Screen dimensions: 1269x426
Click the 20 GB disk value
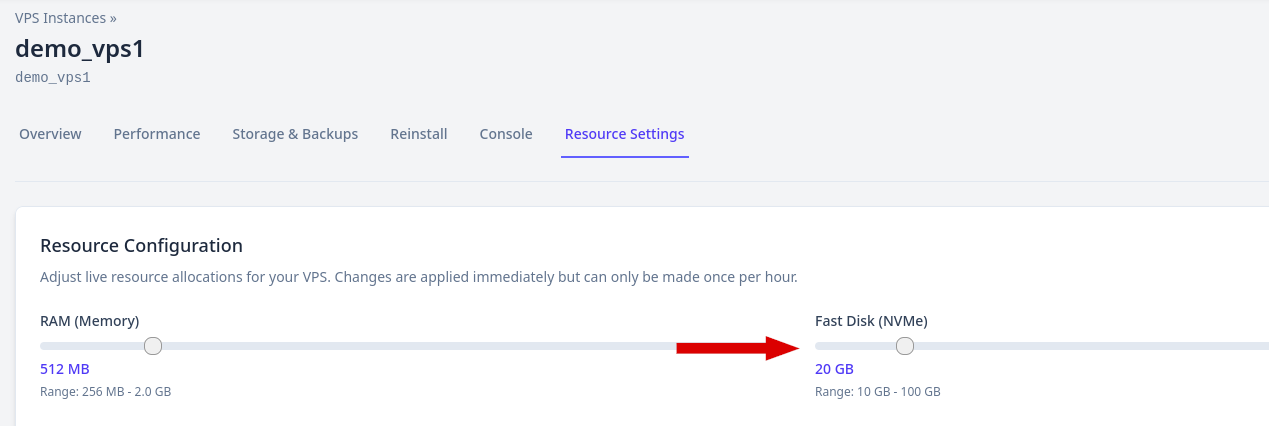pyautogui.click(x=834, y=369)
